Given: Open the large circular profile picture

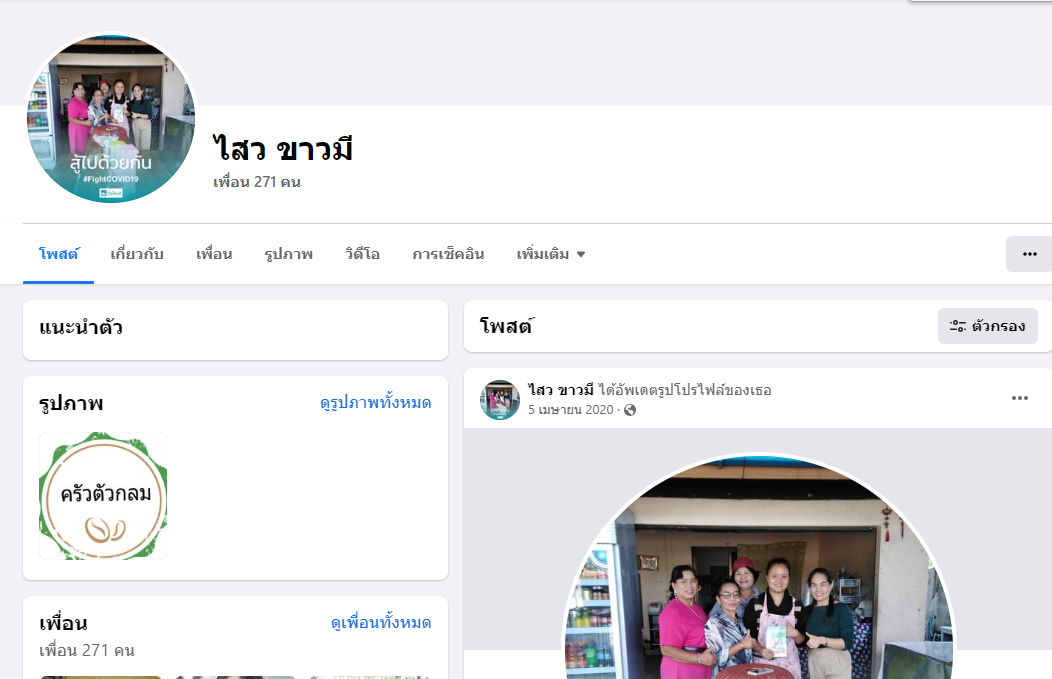Looking at the screenshot, I should (x=111, y=118).
